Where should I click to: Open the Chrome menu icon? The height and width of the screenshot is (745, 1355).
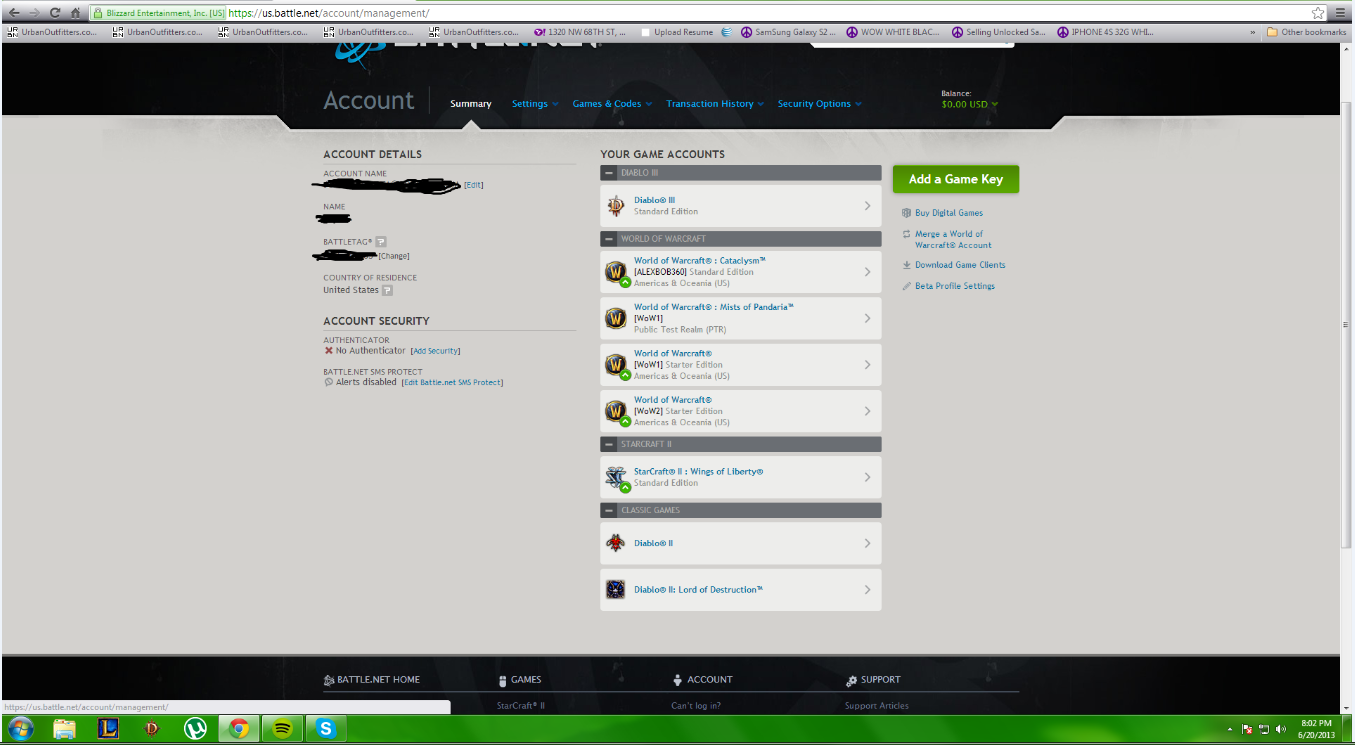point(1341,13)
